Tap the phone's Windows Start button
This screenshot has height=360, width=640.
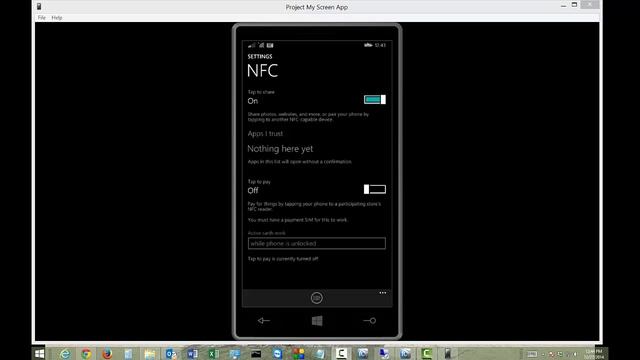(317, 321)
